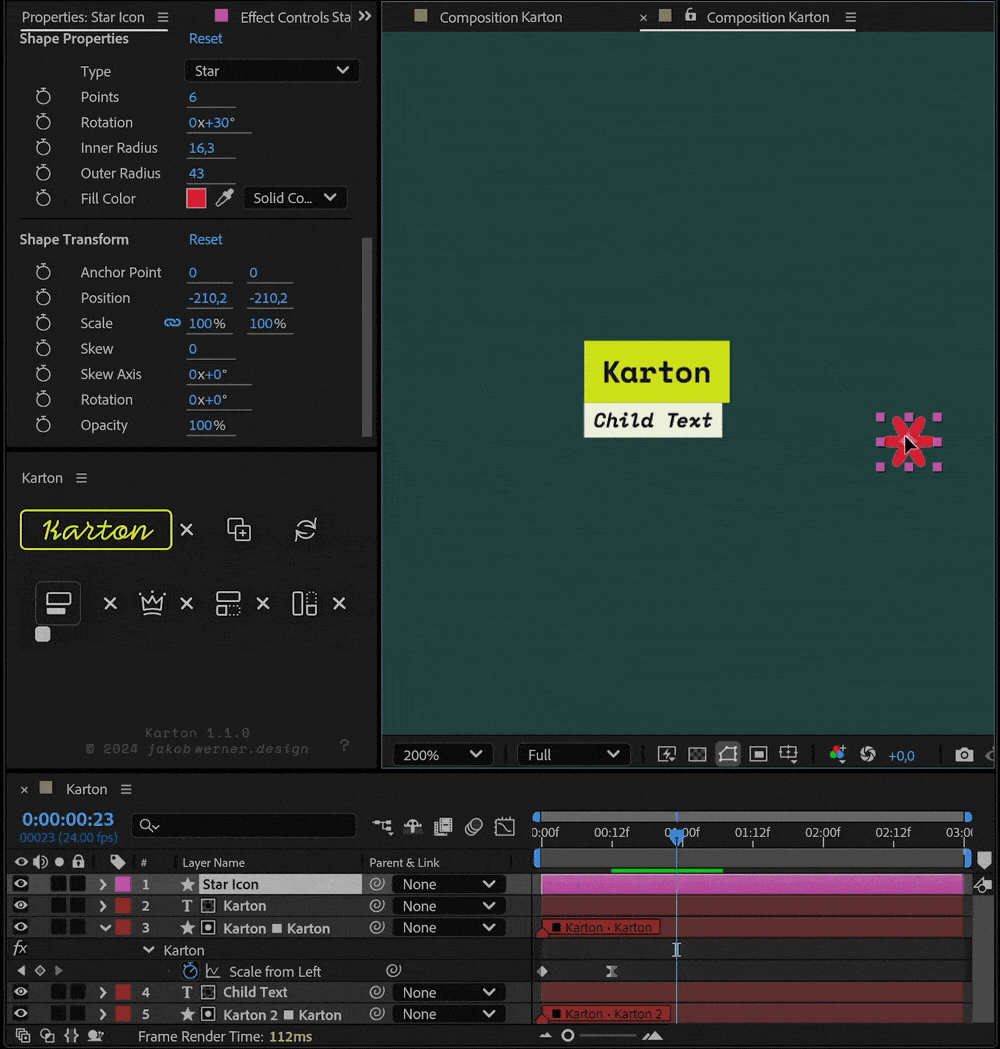Screen dimensions: 1000x1049
Task: Open the Type dropdown set to Star
Action: [x=270, y=71]
